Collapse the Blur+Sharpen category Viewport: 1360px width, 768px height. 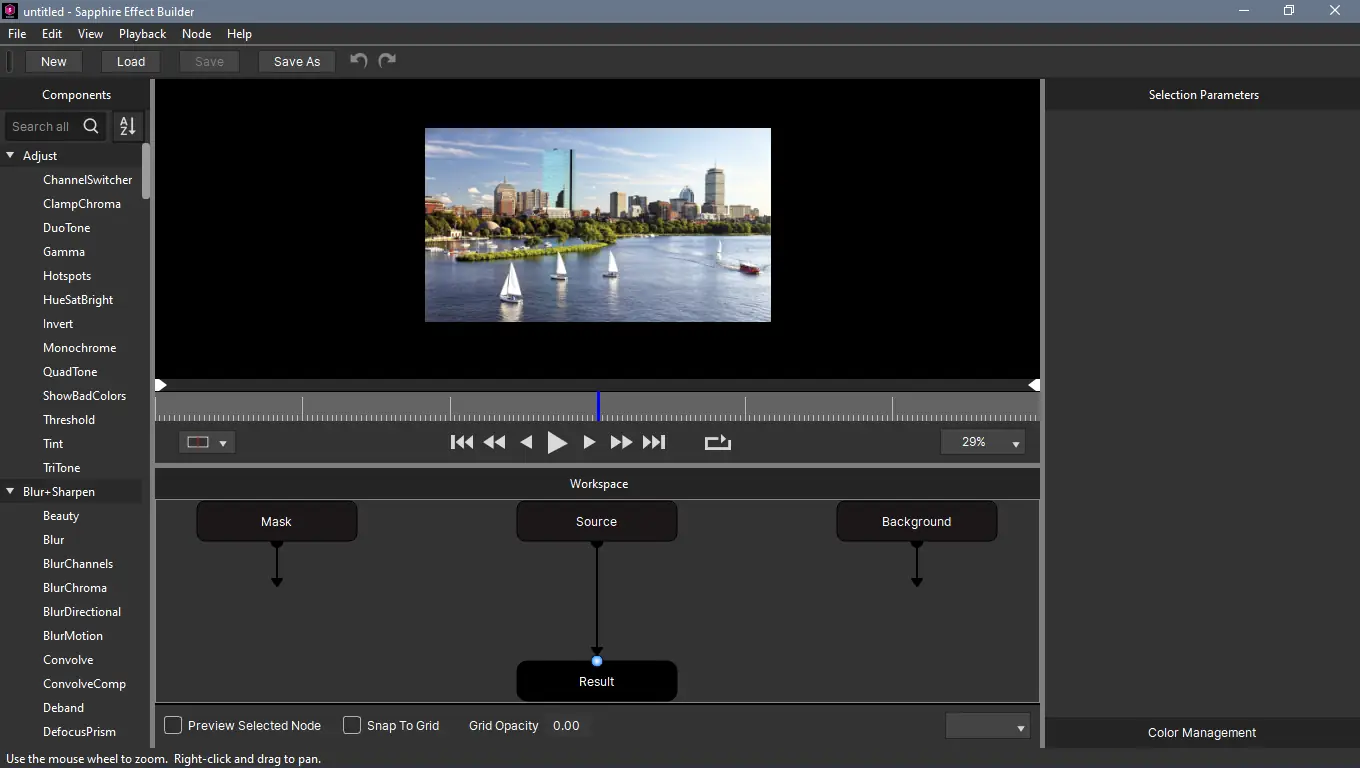coord(11,492)
